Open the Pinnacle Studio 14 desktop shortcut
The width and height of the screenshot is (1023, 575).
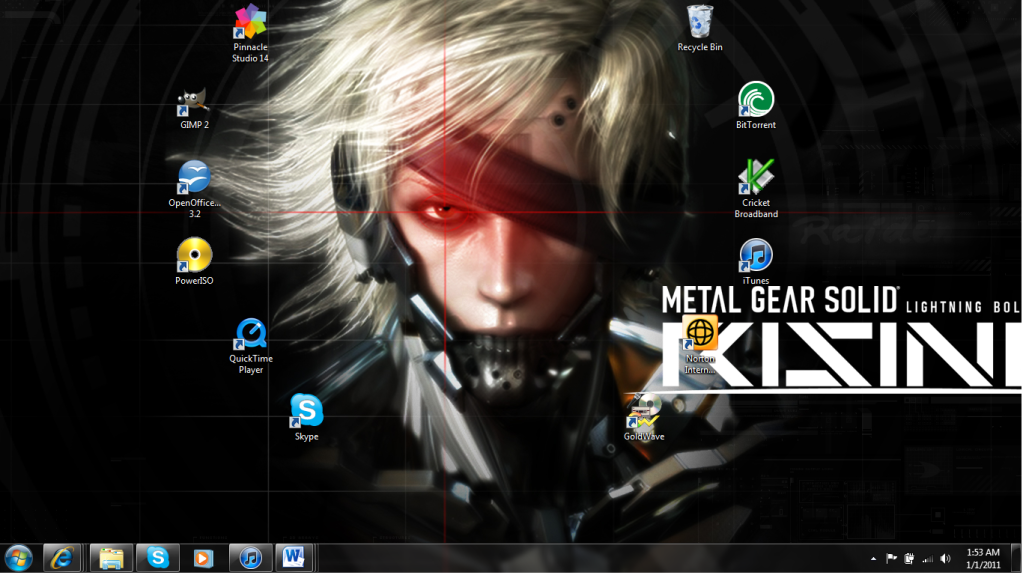pos(250,34)
